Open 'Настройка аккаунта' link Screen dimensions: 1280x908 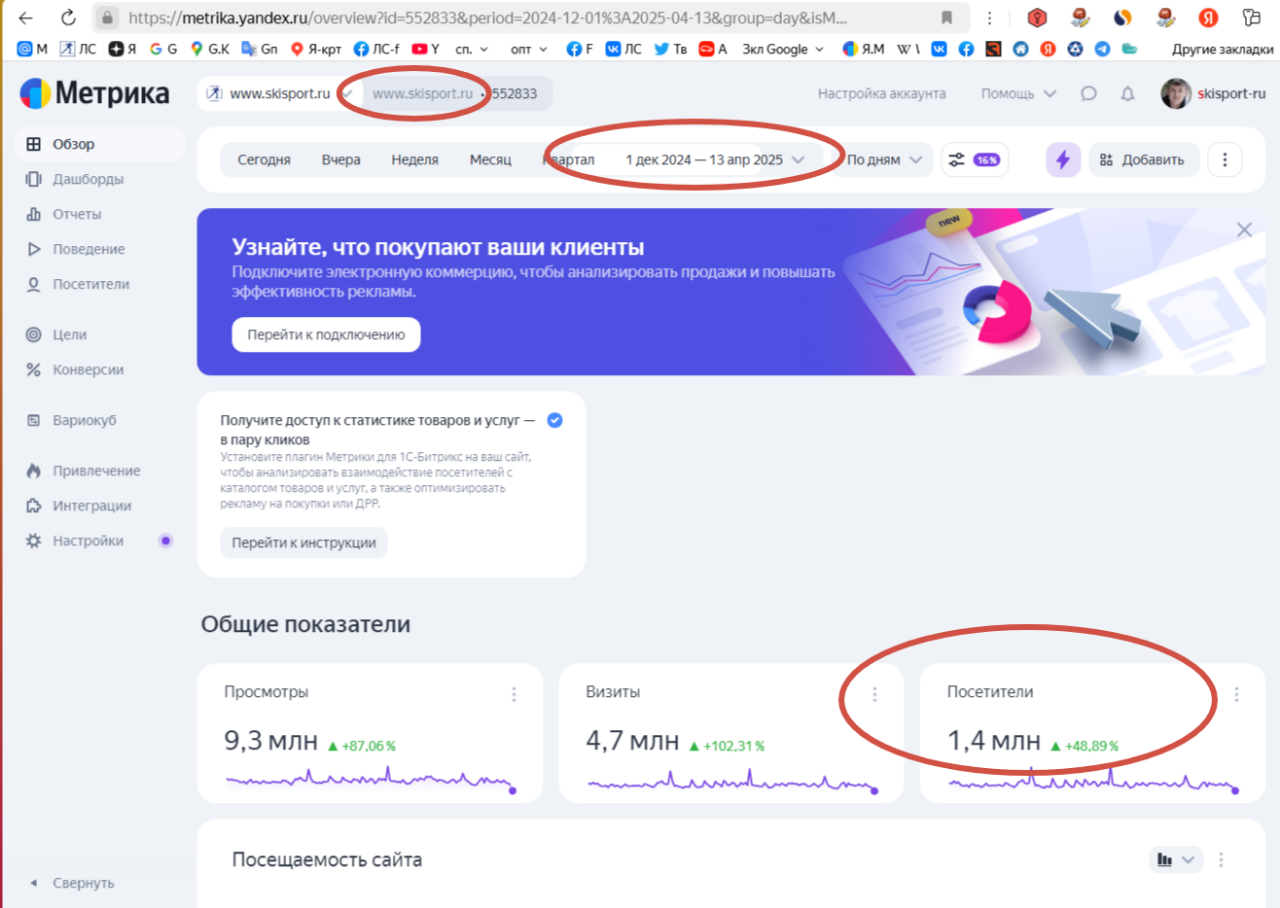(882, 94)
